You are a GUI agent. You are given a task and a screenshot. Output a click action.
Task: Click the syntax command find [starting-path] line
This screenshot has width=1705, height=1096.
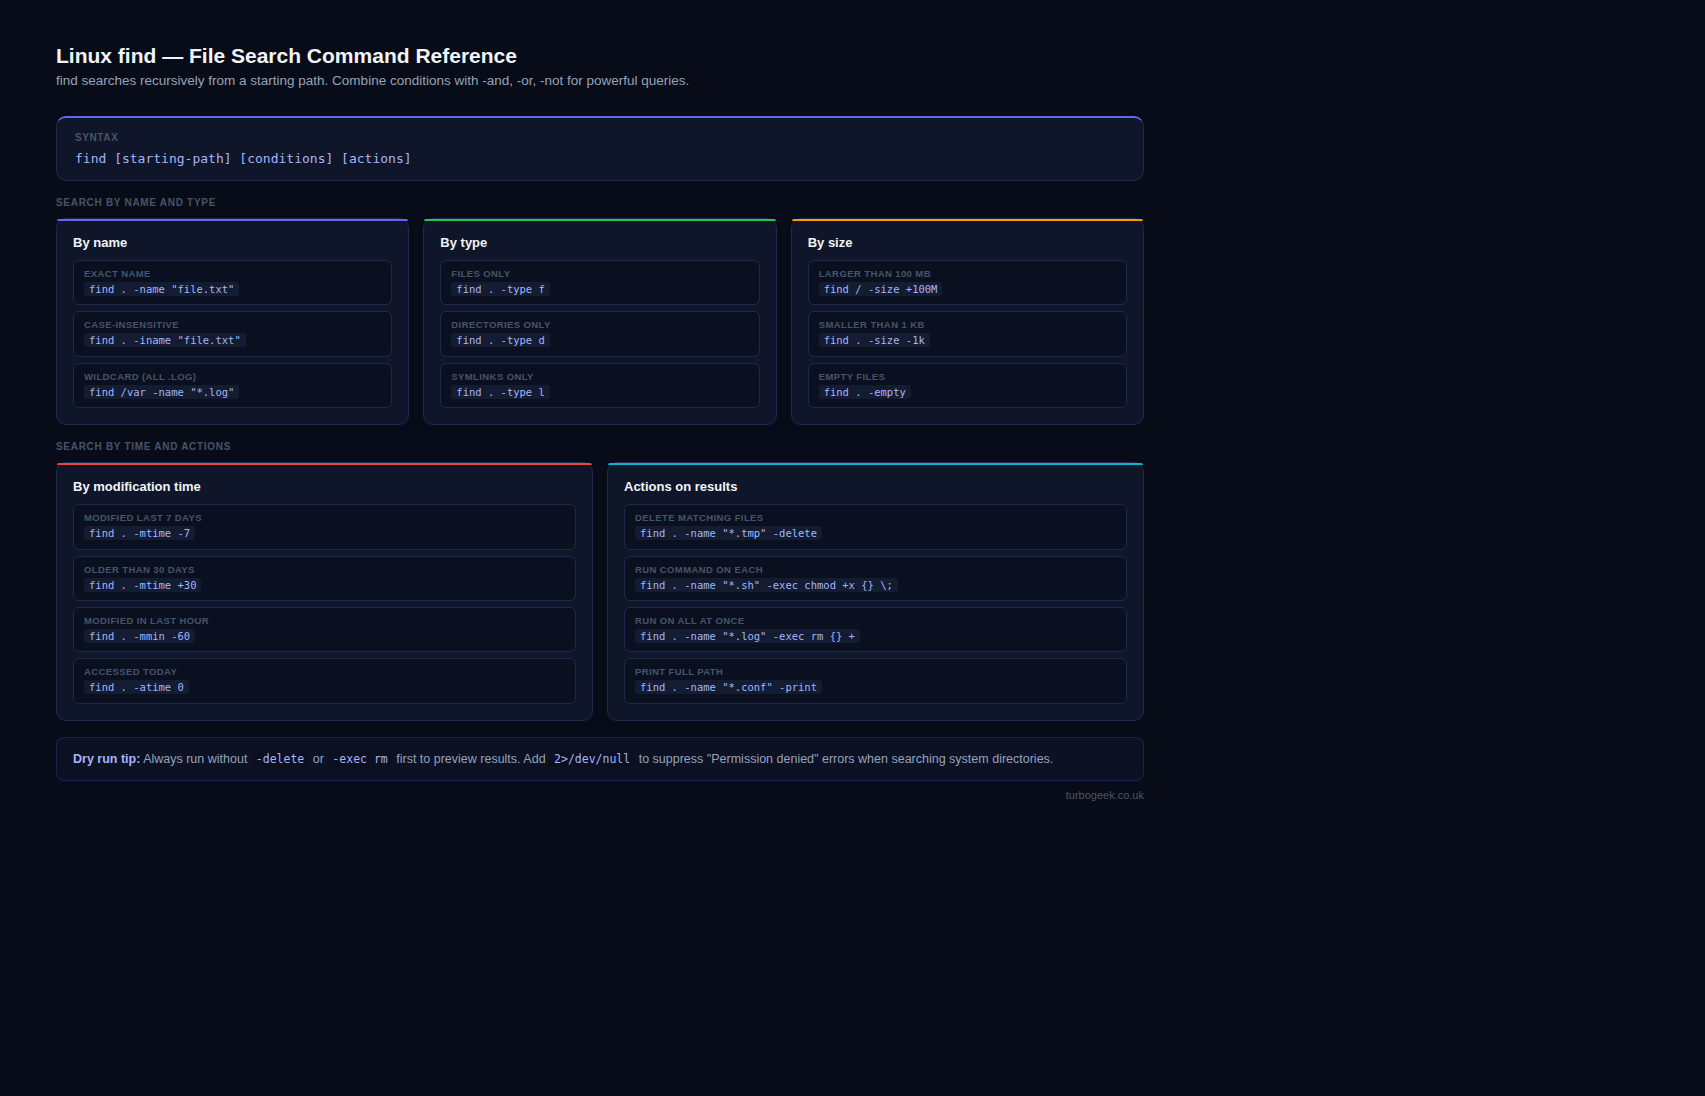pyautogui.click(x=243, y=159)
